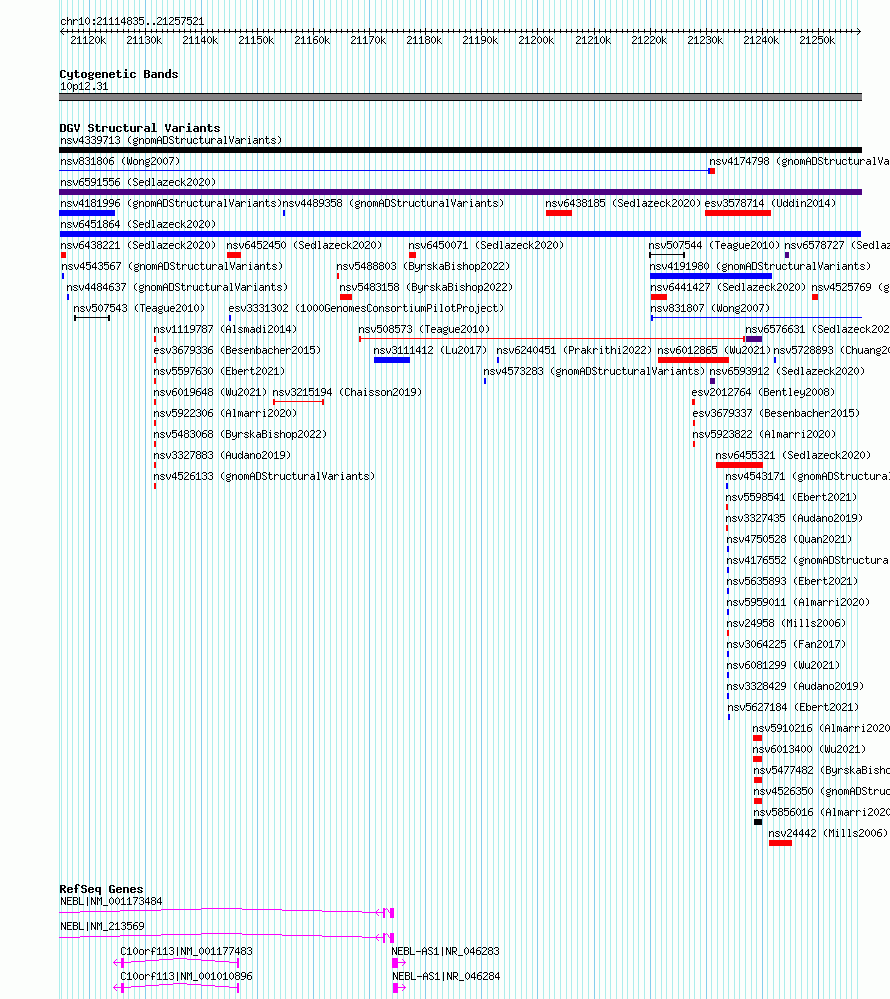
Task: Open nsv24958 (Mills2006) label
Action: 786,624
